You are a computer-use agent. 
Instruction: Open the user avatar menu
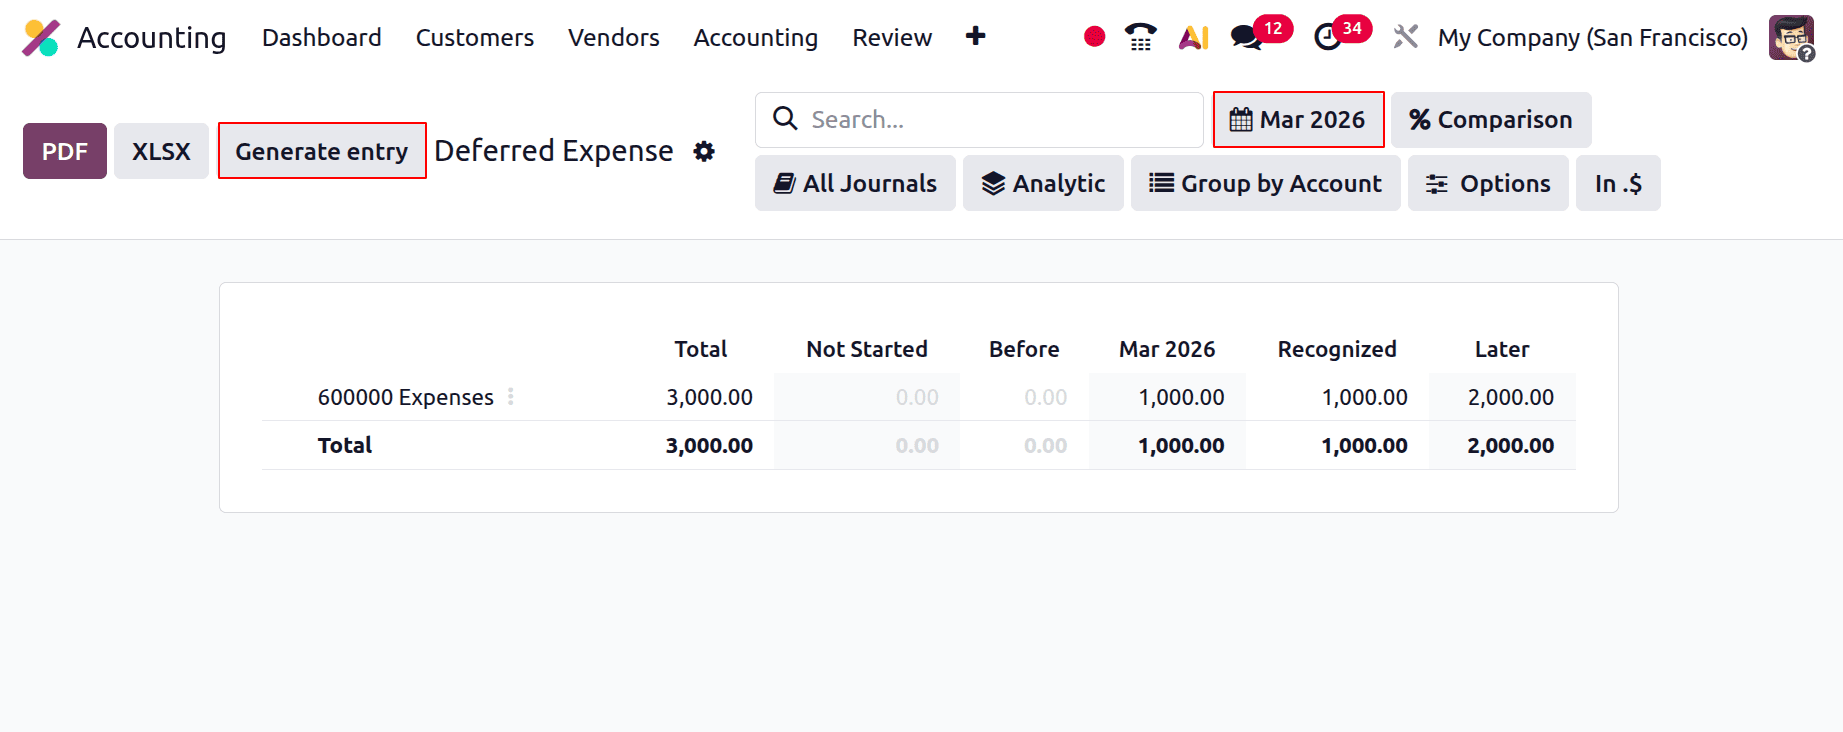(1791, 38)
